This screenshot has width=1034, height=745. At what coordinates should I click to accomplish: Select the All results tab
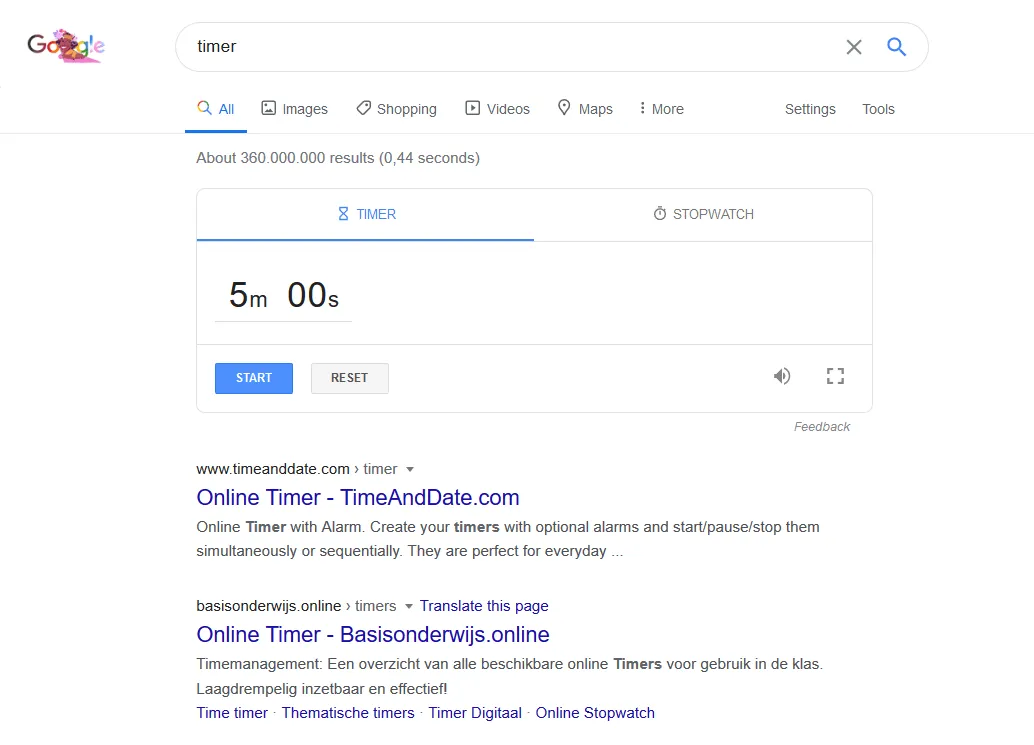point(216,109)
